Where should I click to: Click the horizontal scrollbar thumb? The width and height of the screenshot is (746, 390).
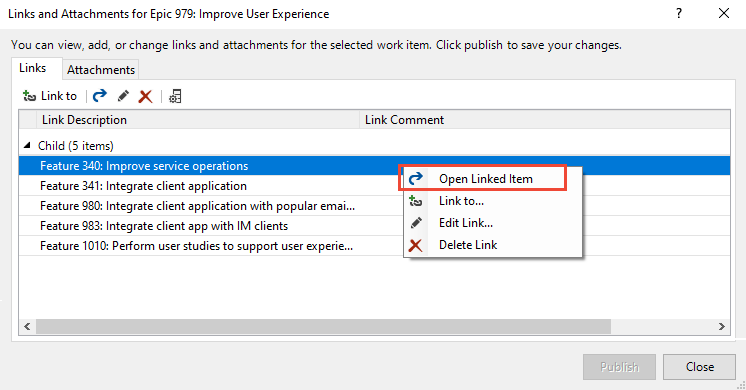tap(323, 326)
